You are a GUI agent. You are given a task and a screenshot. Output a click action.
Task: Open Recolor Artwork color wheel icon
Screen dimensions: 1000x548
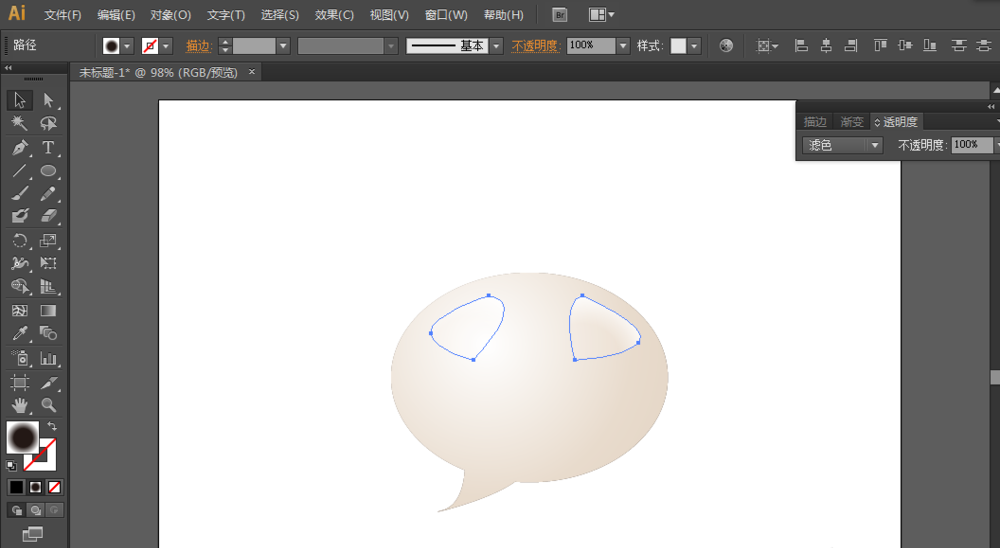726,45
